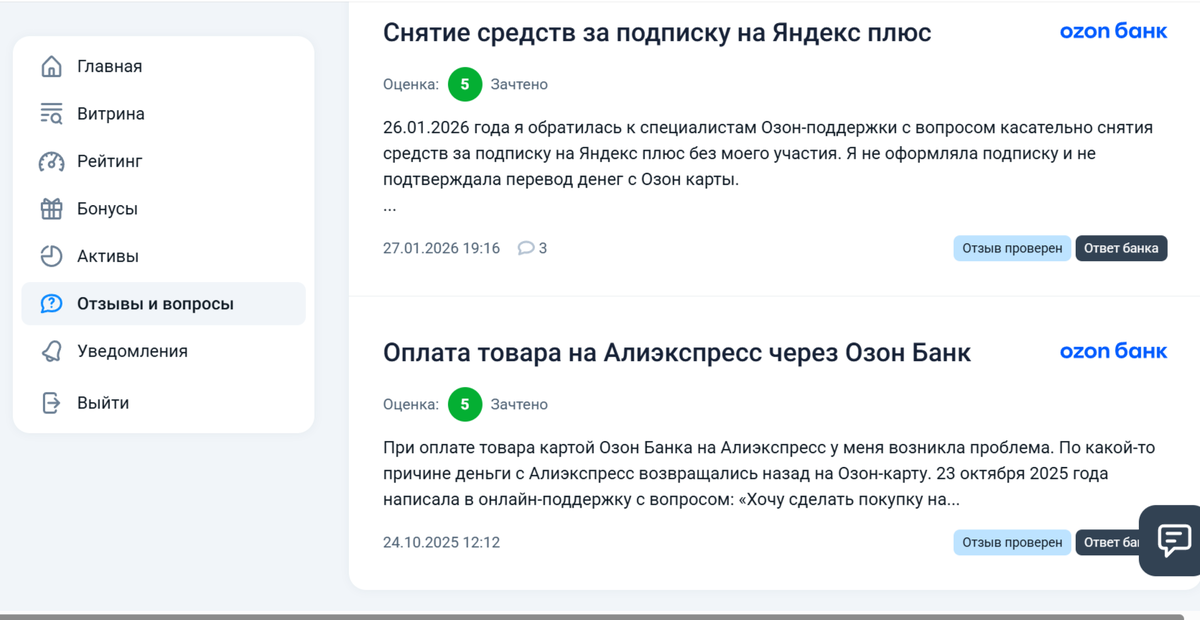Screen dimensions: 1200x620
Task: Click 'Зачтено' status on Яндекс плюс review
Action: click(x=519, y=85)
